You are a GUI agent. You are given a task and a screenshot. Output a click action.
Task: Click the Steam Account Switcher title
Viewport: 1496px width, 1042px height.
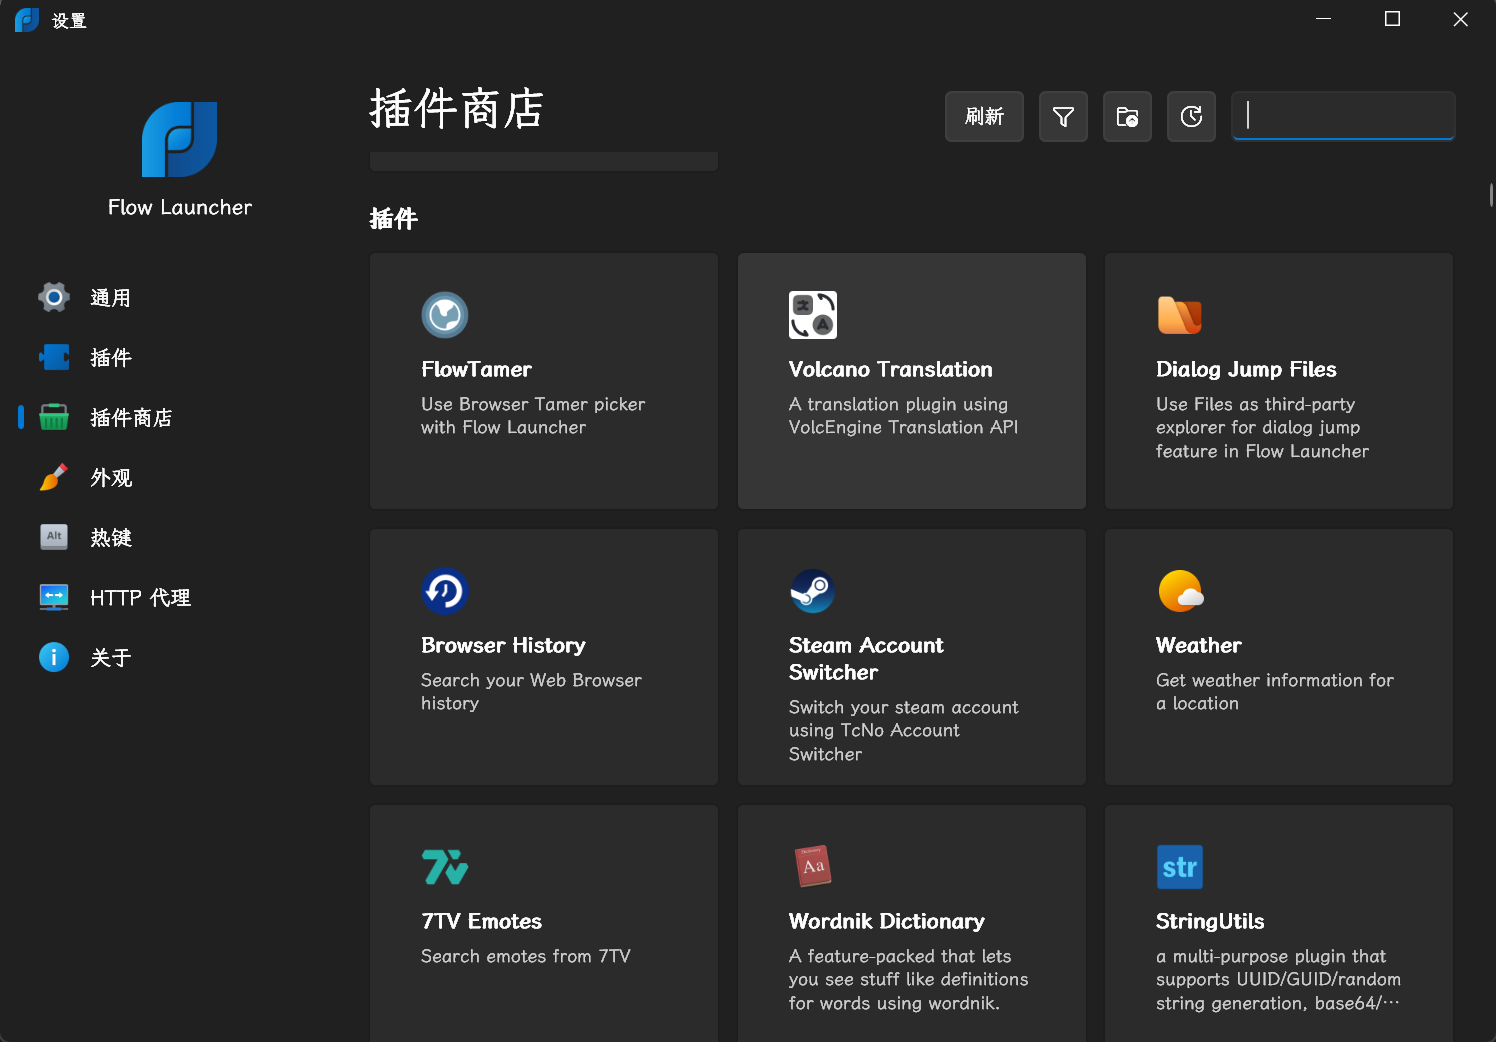coord(866,658)
